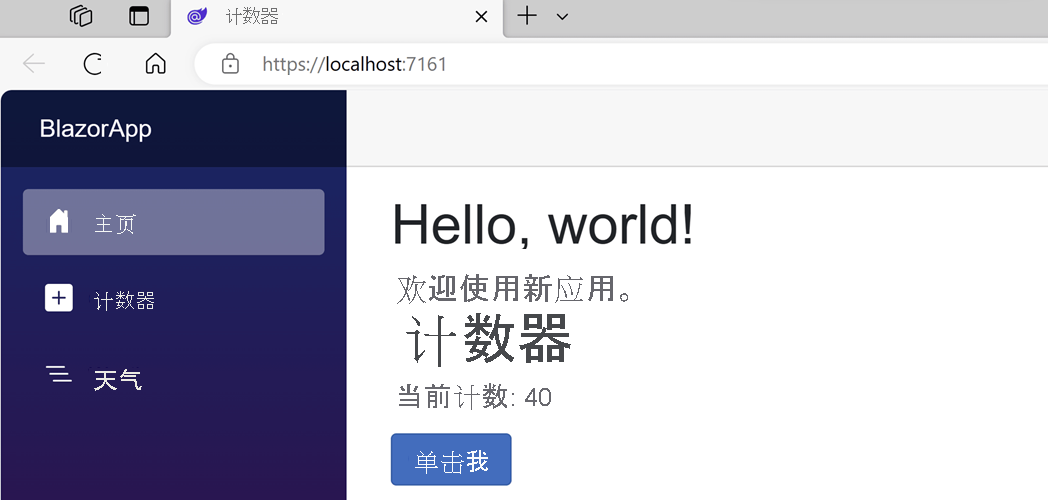Screen dimensions: 1048x500
Task: Click the 单击我 button
Action: tap(451, 459)
